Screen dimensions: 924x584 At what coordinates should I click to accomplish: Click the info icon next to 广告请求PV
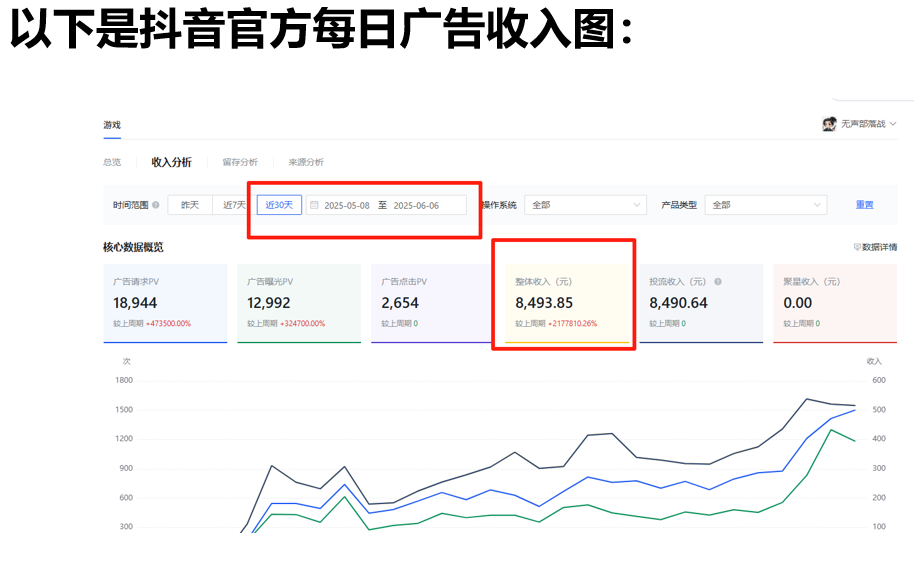(155, 282)
